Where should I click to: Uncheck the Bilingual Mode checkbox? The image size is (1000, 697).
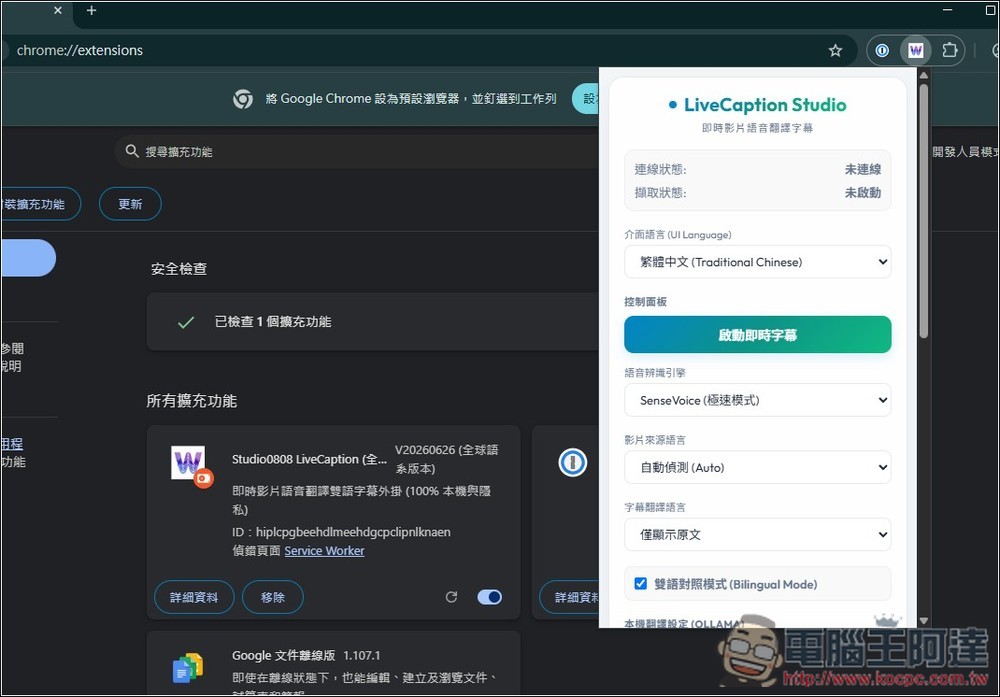tap(640, 583)
